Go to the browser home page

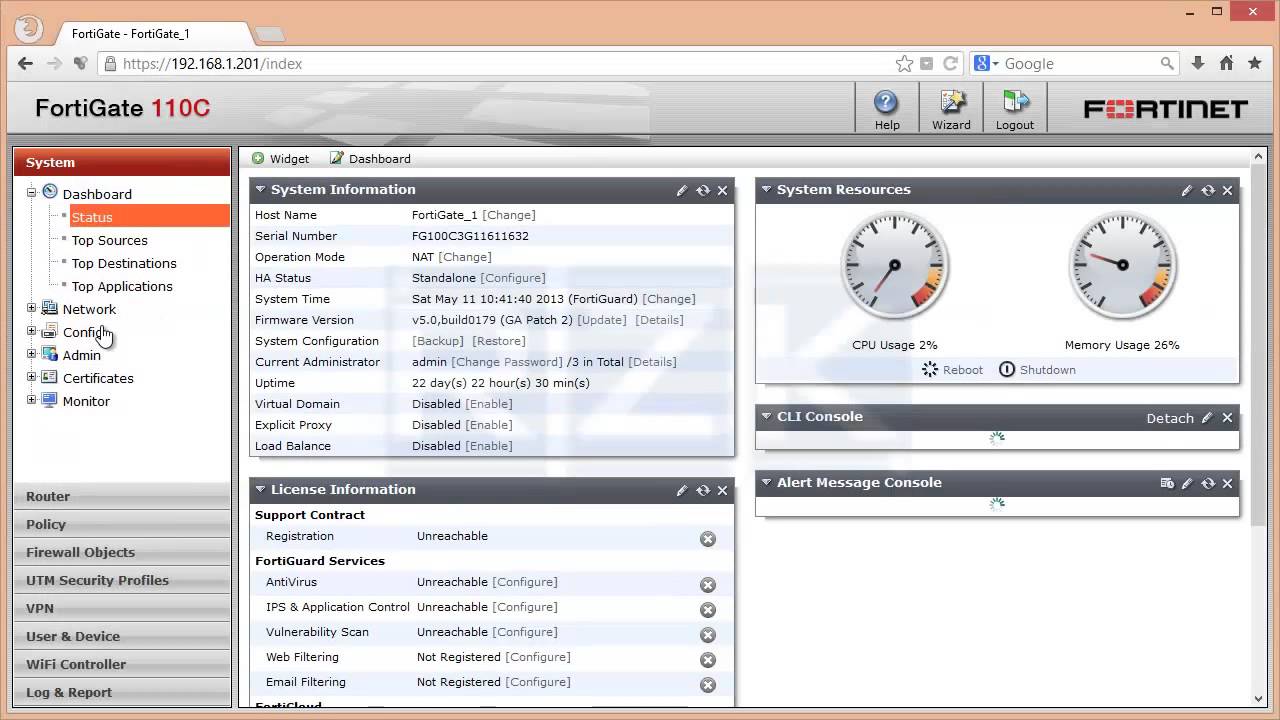click(1226, 63)
